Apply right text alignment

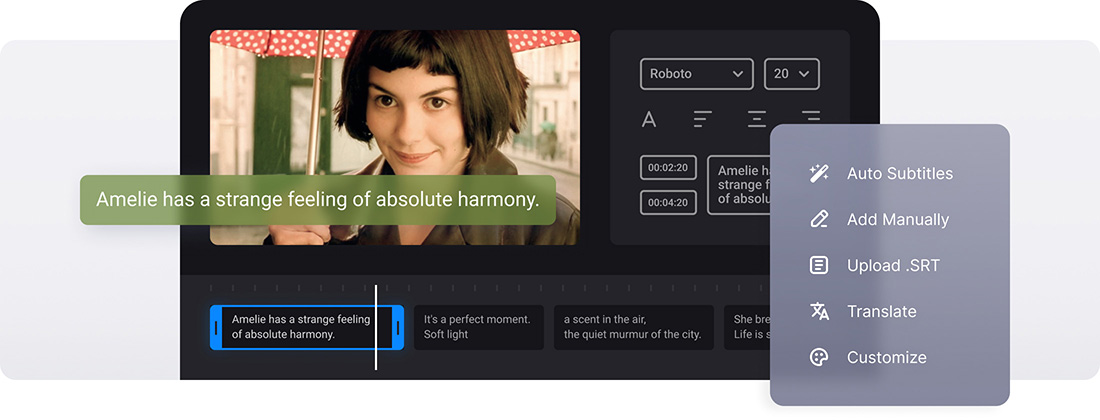810,118
